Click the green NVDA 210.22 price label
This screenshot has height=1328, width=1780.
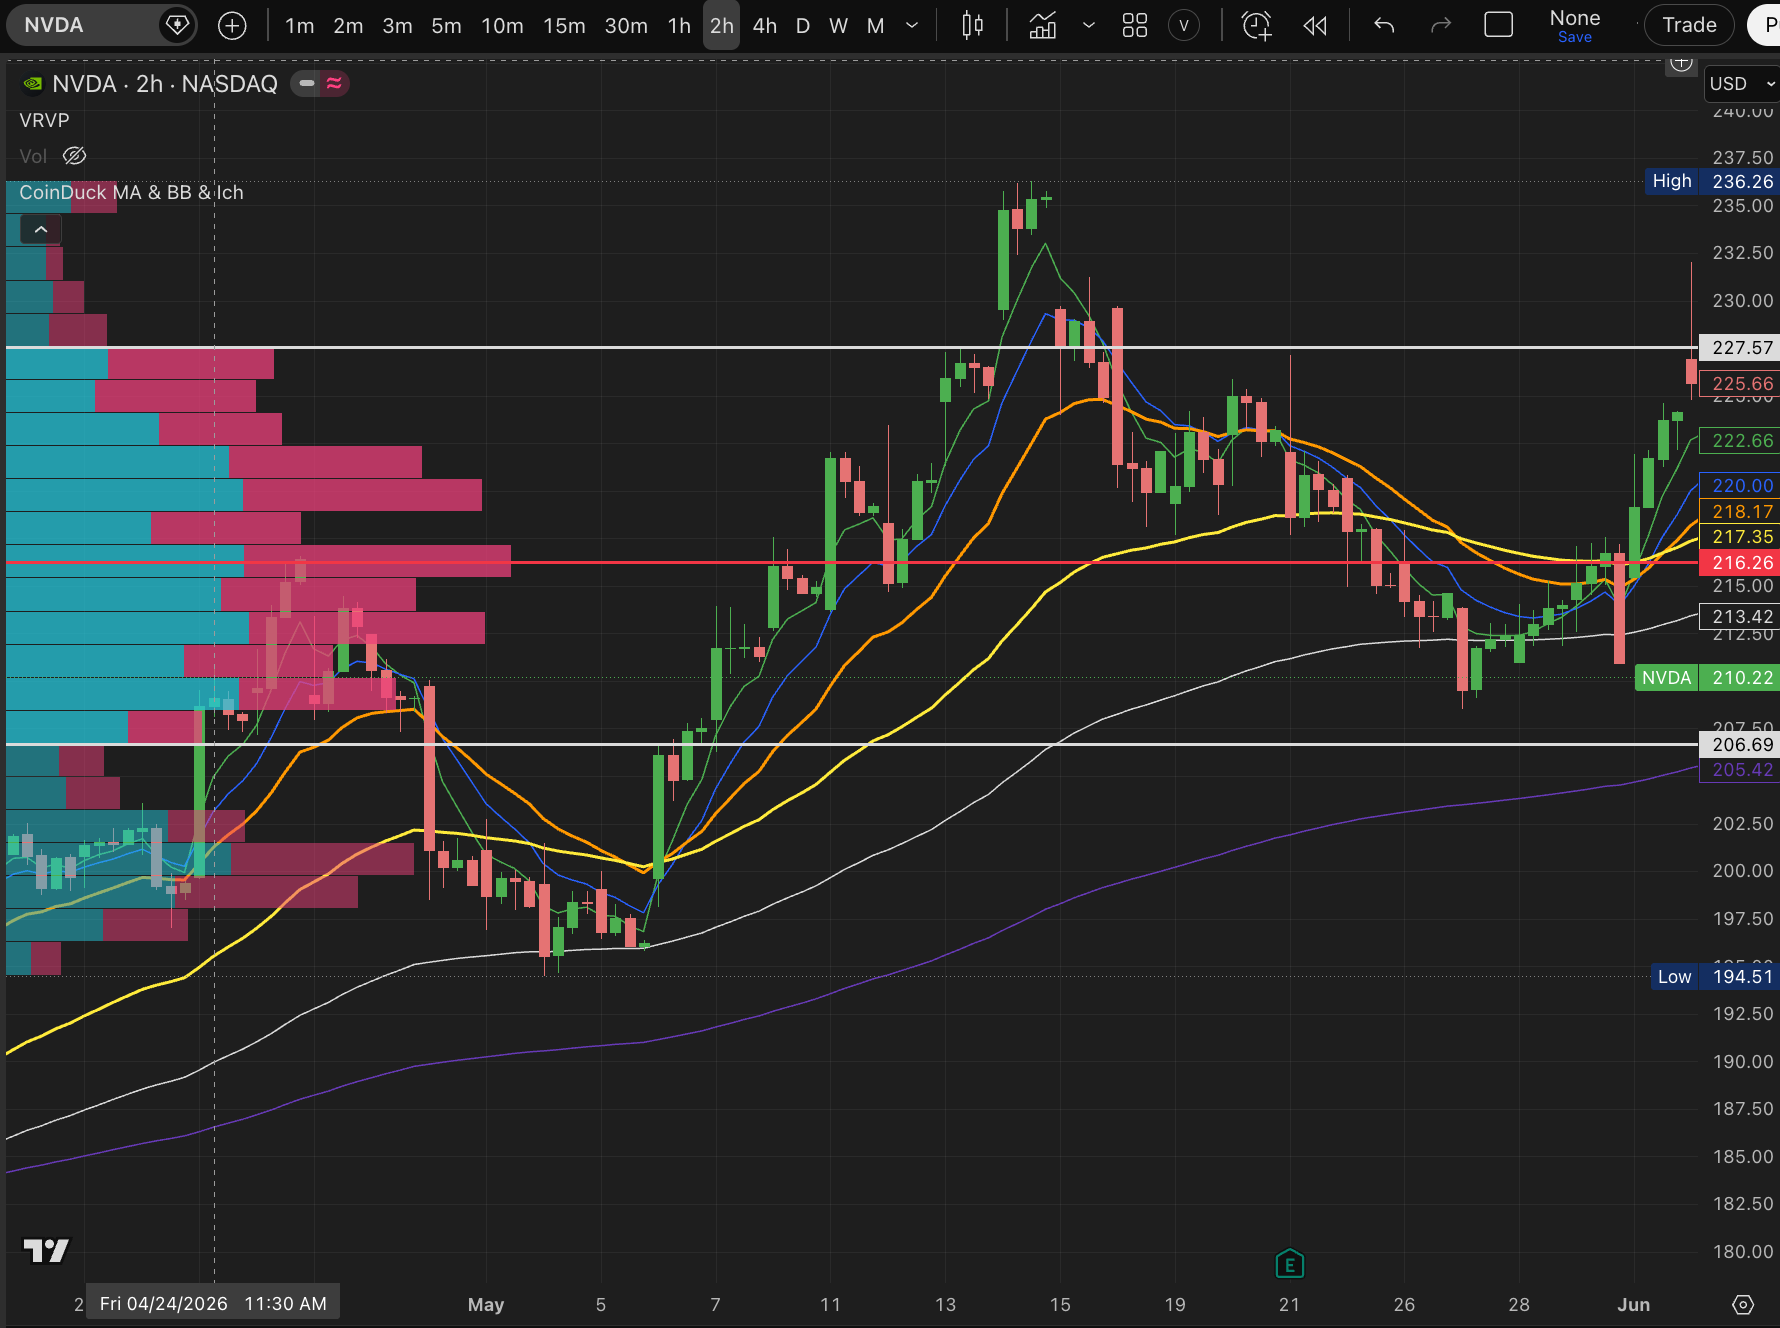(1707, 678)
